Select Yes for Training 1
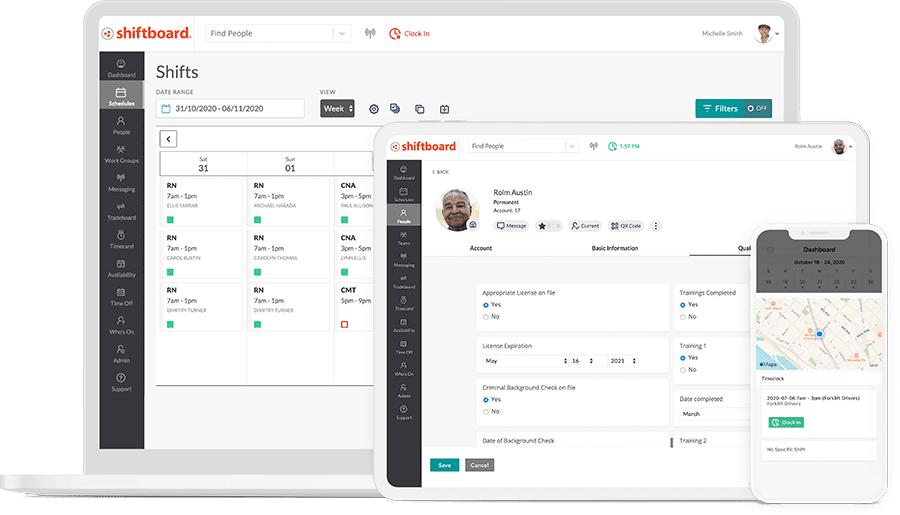 pyautogui.click(x=682, y=358)
